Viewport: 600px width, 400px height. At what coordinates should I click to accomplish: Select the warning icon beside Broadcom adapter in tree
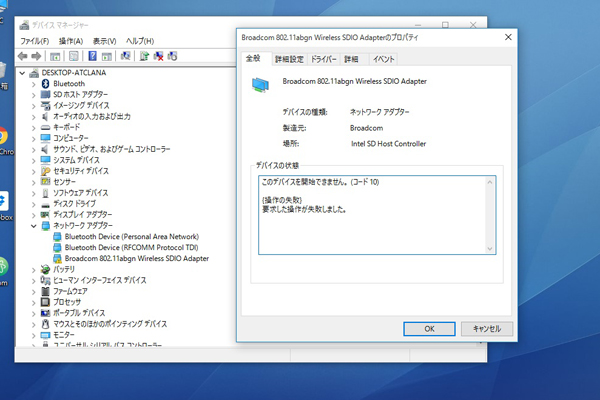tap(57, 258)
